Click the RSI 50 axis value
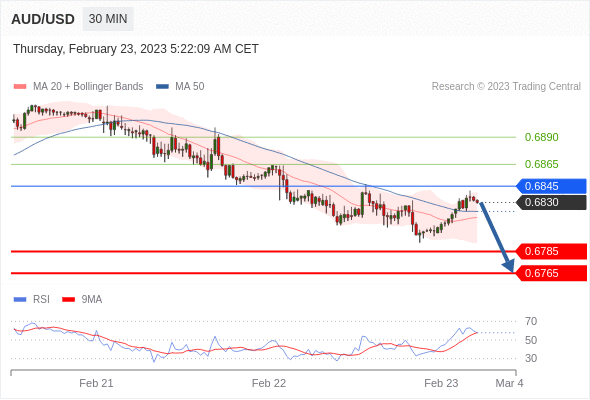Viewport: 590px width, 400px height. point(531,340)
